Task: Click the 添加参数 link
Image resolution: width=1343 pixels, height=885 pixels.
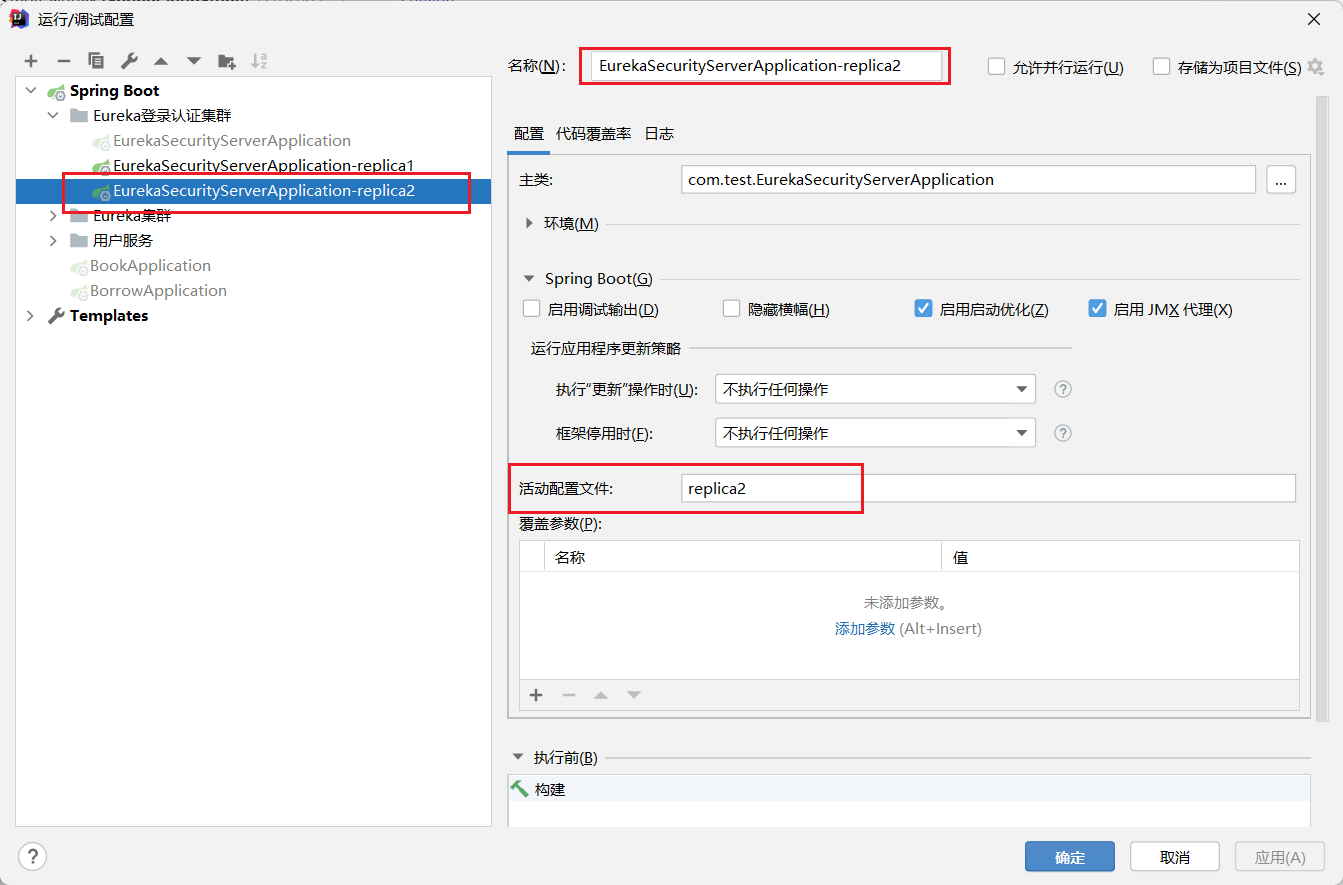Action: pyautogui.click(x=865, y=629)
